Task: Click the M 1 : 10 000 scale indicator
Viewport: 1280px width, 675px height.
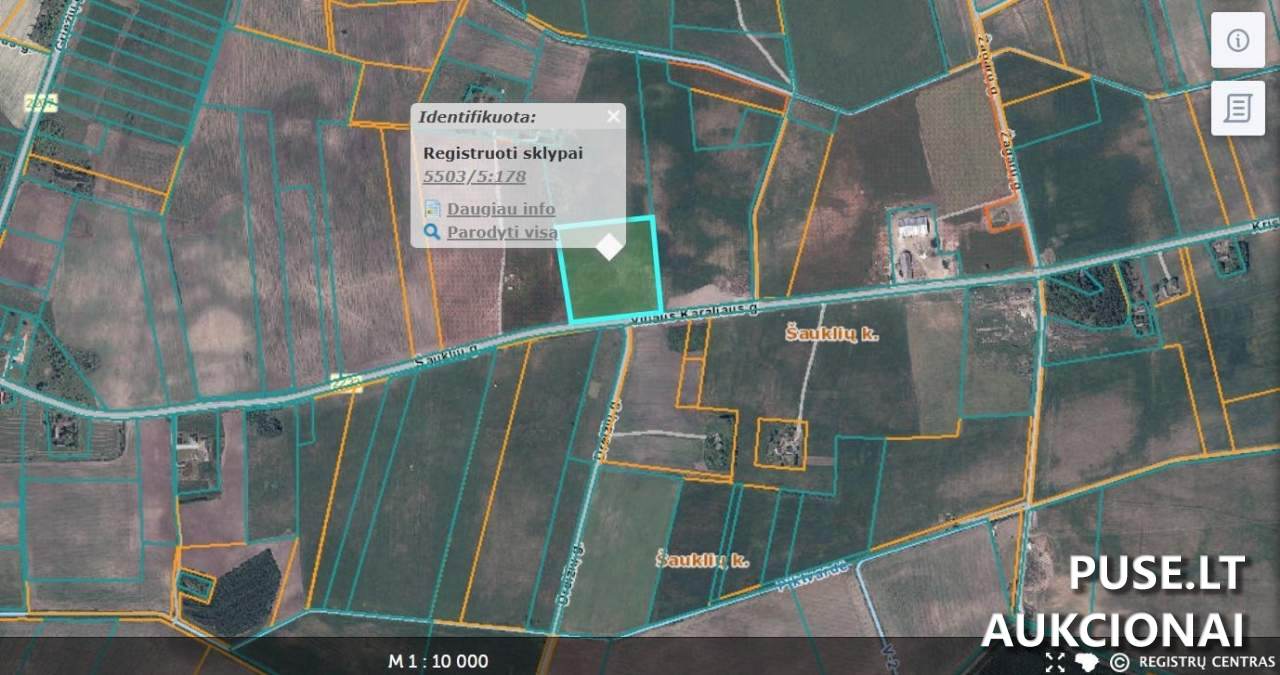Action: coord(438,661)
